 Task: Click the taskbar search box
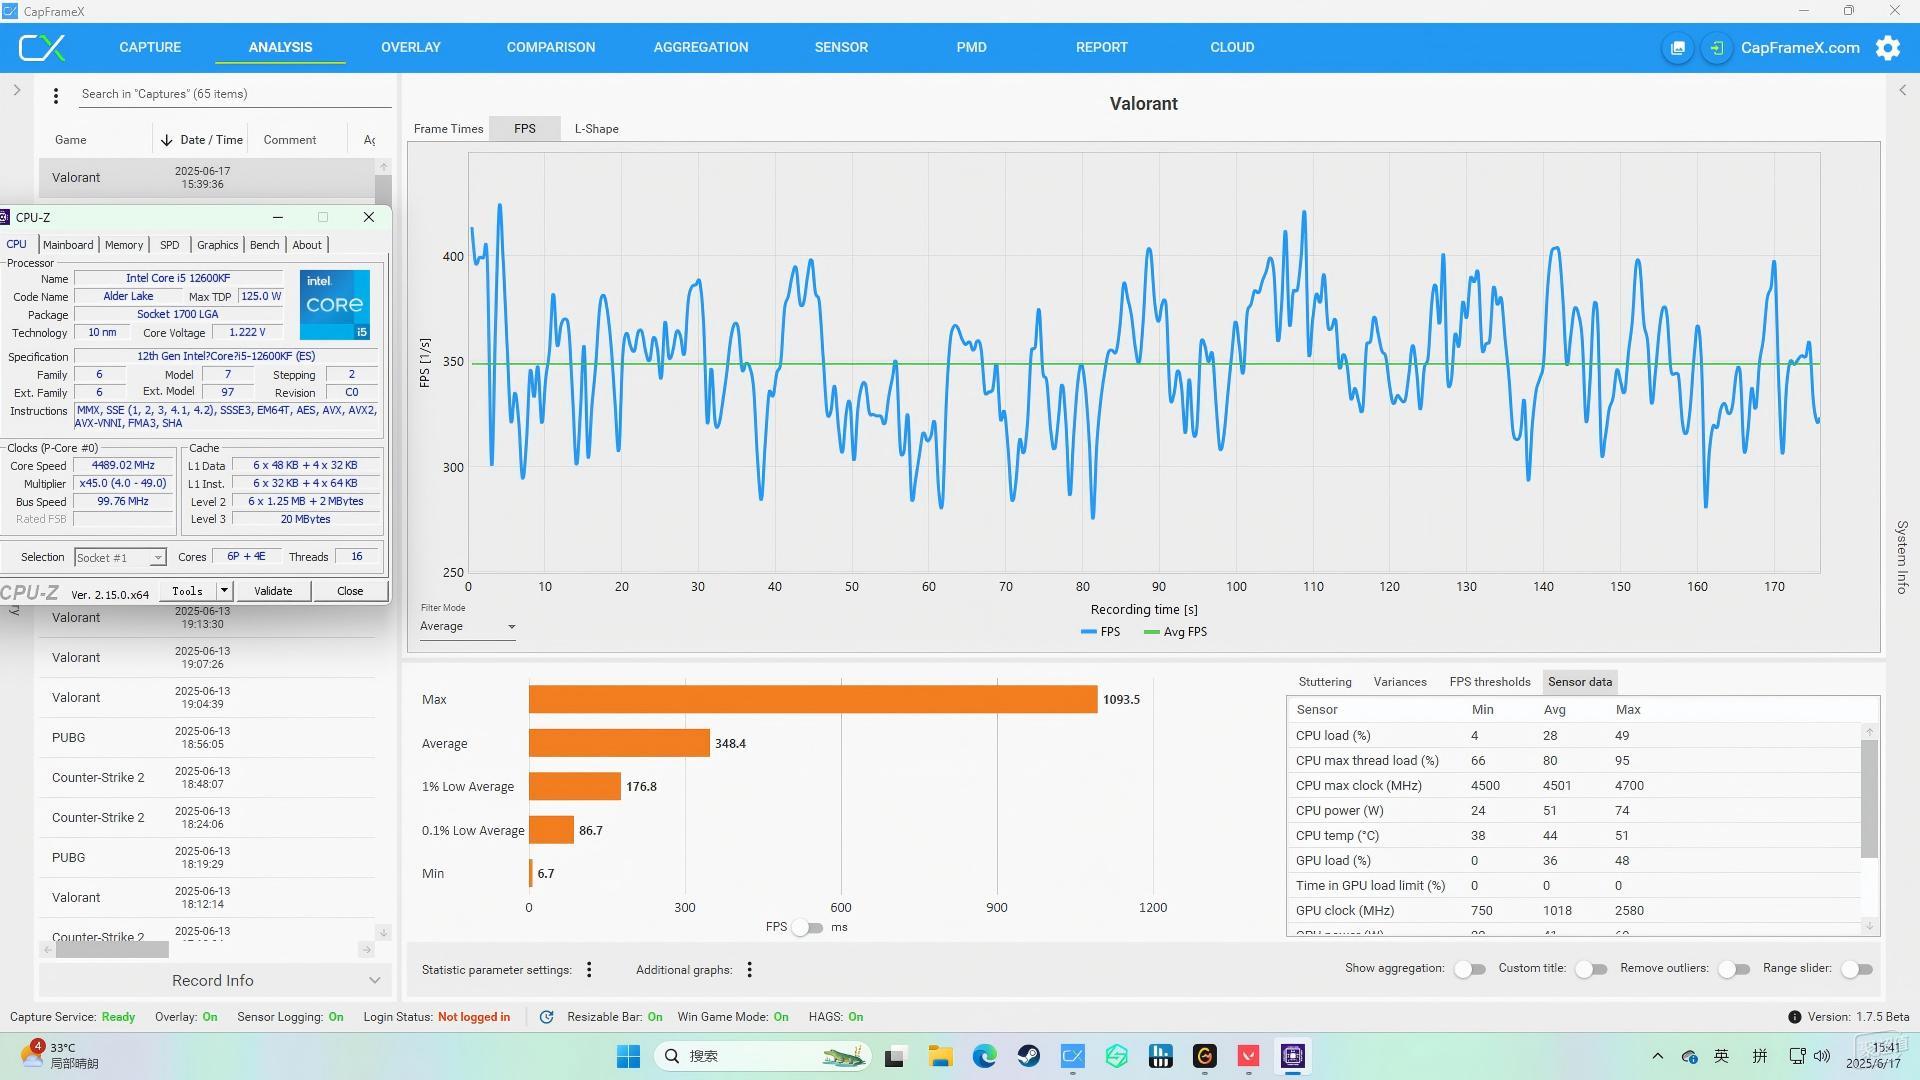tap(763, 1056)
